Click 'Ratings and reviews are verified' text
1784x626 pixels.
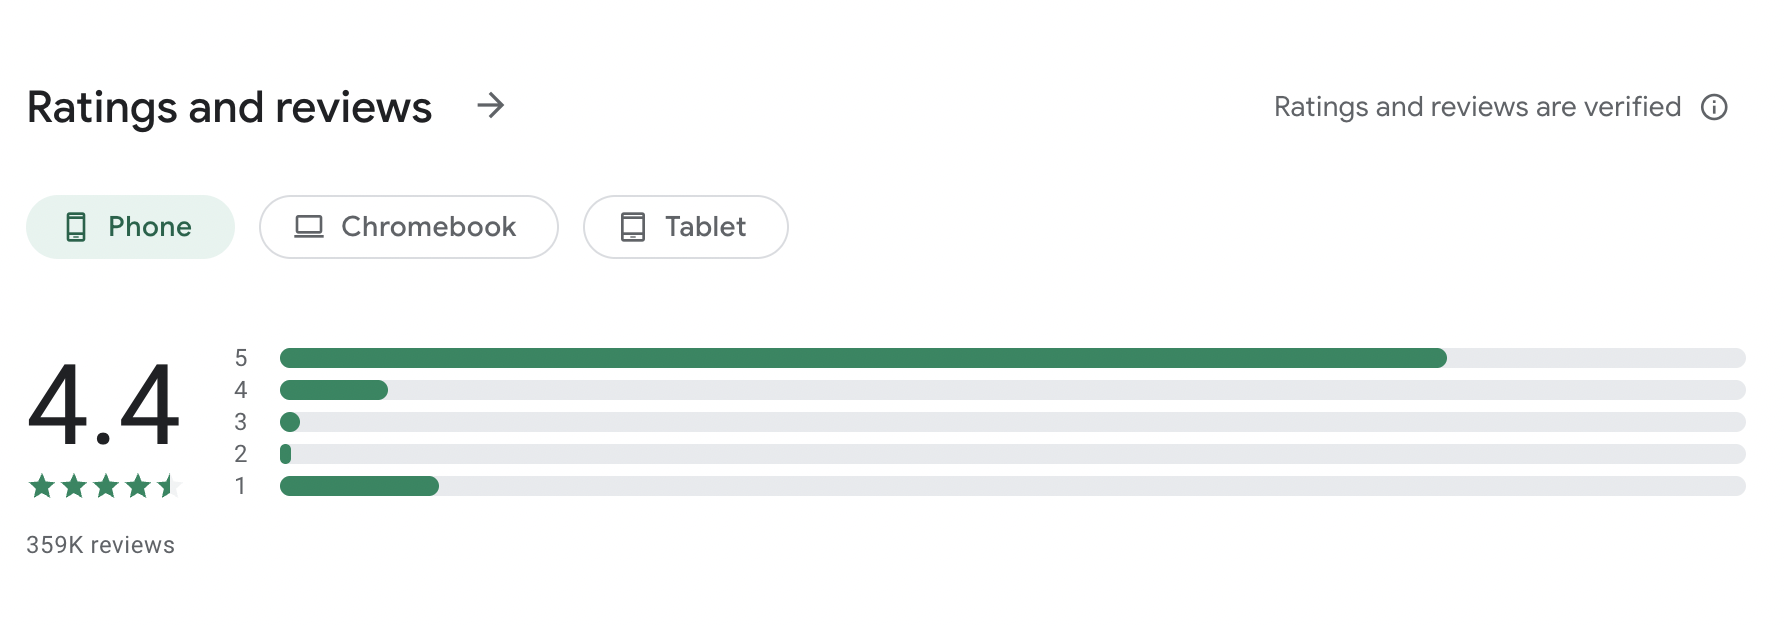1477,107
